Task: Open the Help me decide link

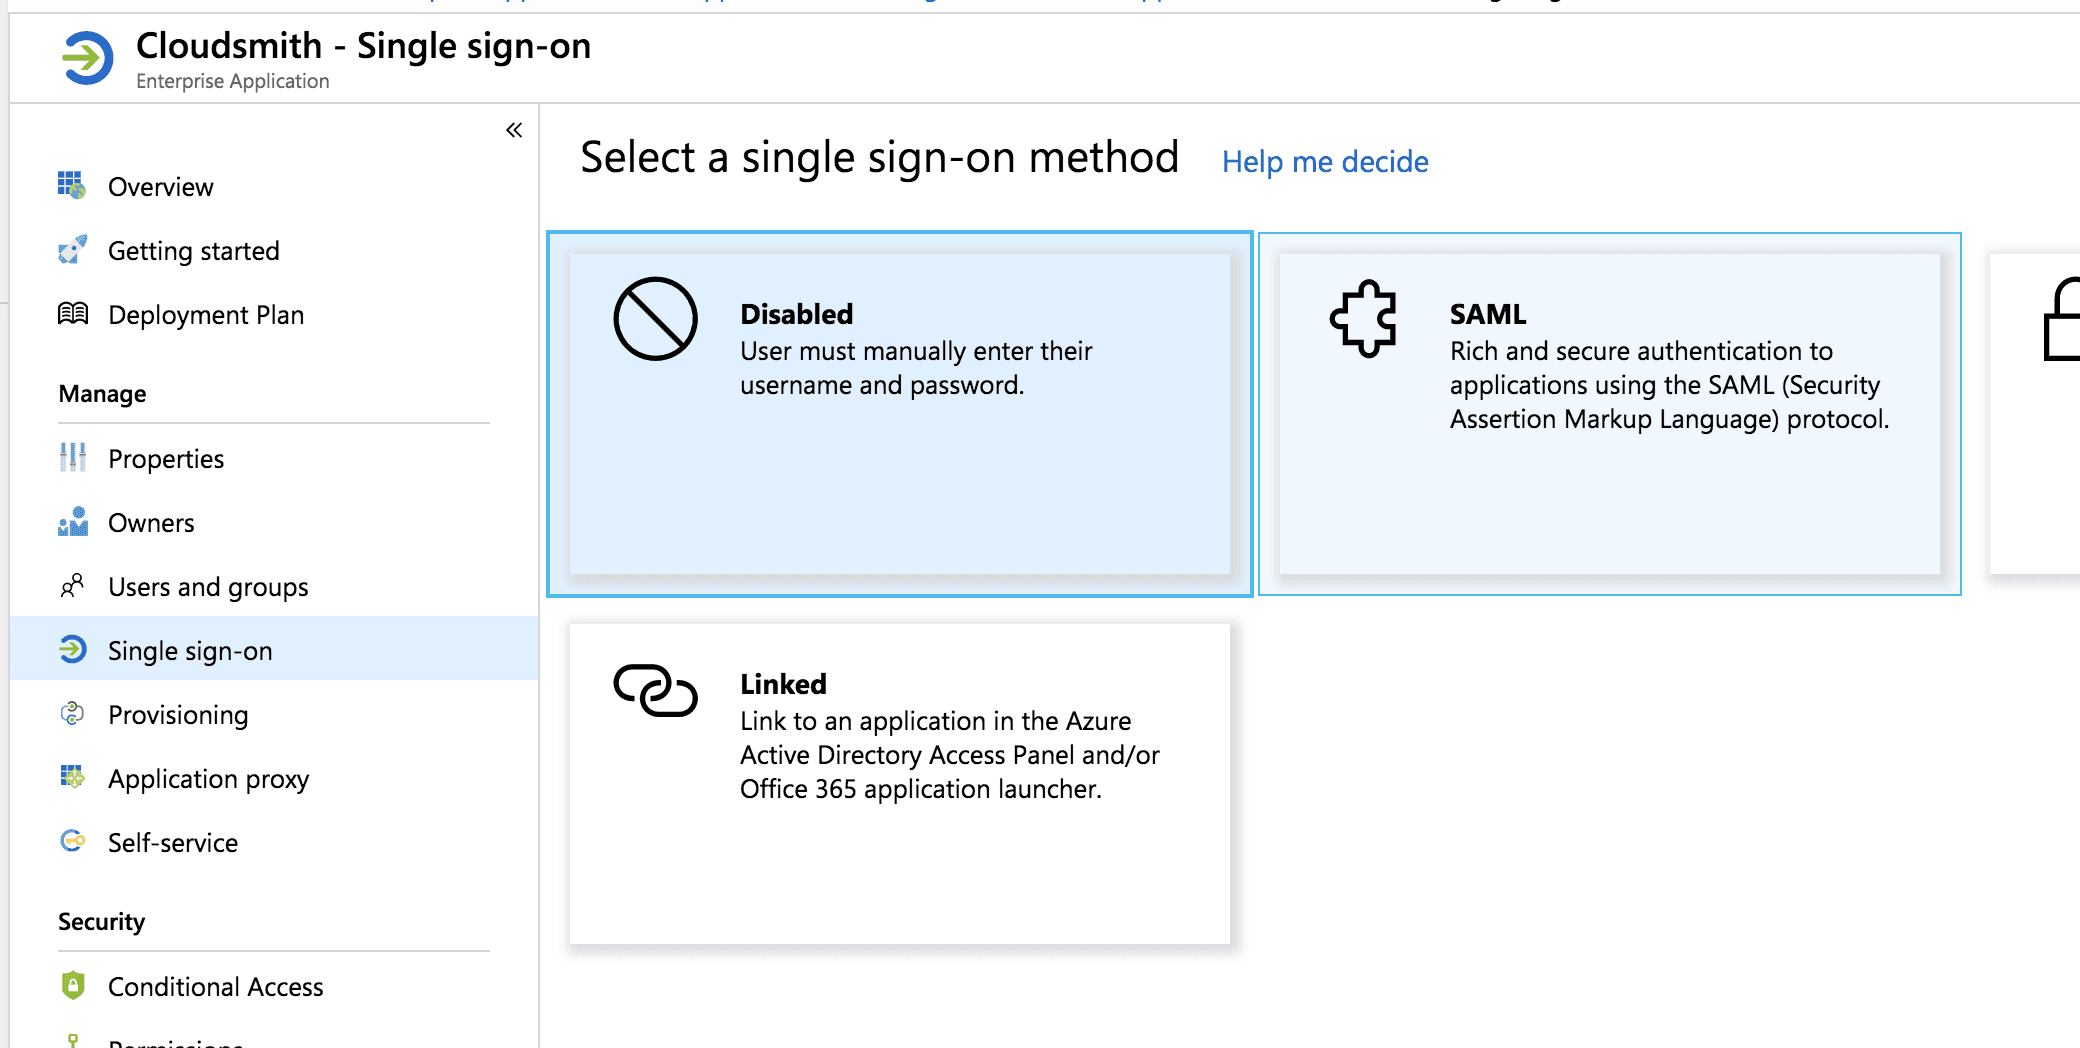Action: tap(1325, 161)
